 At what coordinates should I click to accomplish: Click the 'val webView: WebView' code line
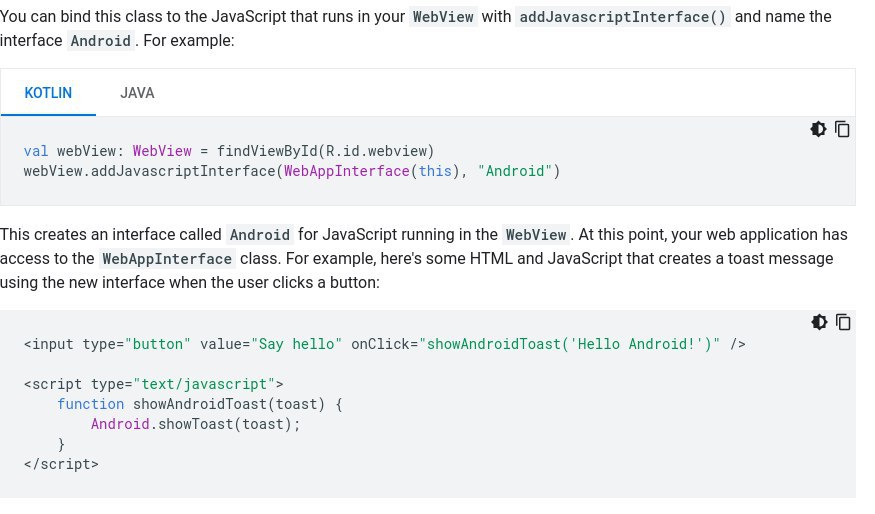click(229, 151)
